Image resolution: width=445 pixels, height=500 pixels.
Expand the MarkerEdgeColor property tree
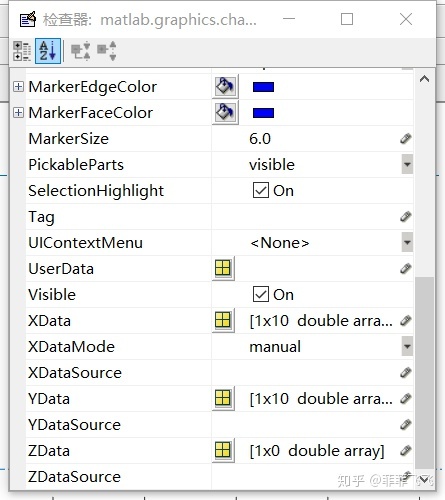[18, 87]
